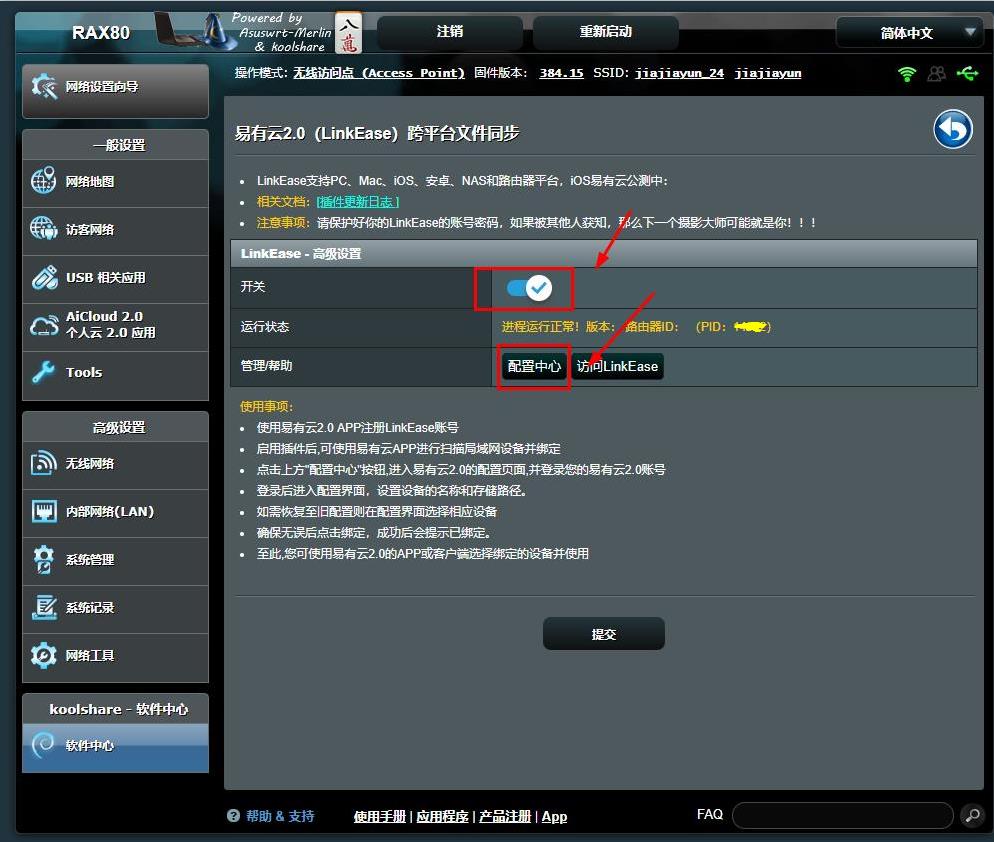
Task: Open 网络地图 menu item
Action: click(x=115, y=182)
